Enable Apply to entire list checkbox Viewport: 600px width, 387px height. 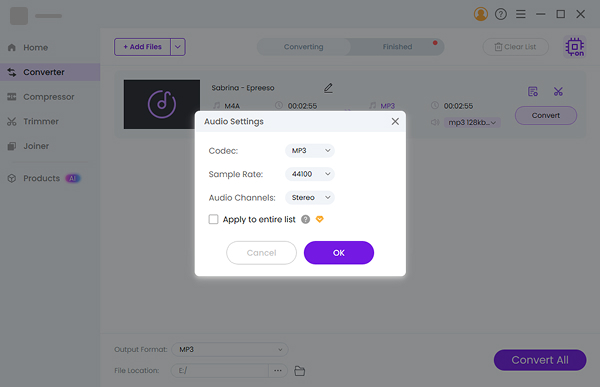(213, 219)
